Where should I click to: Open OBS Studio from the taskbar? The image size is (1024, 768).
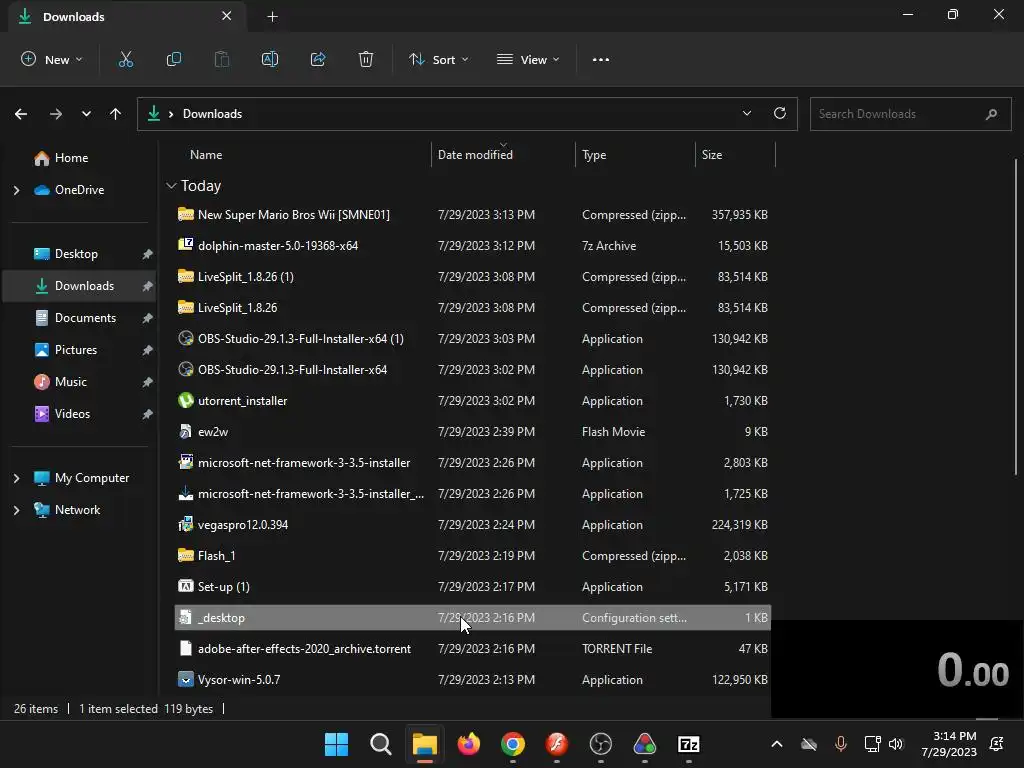pos(601,744)
